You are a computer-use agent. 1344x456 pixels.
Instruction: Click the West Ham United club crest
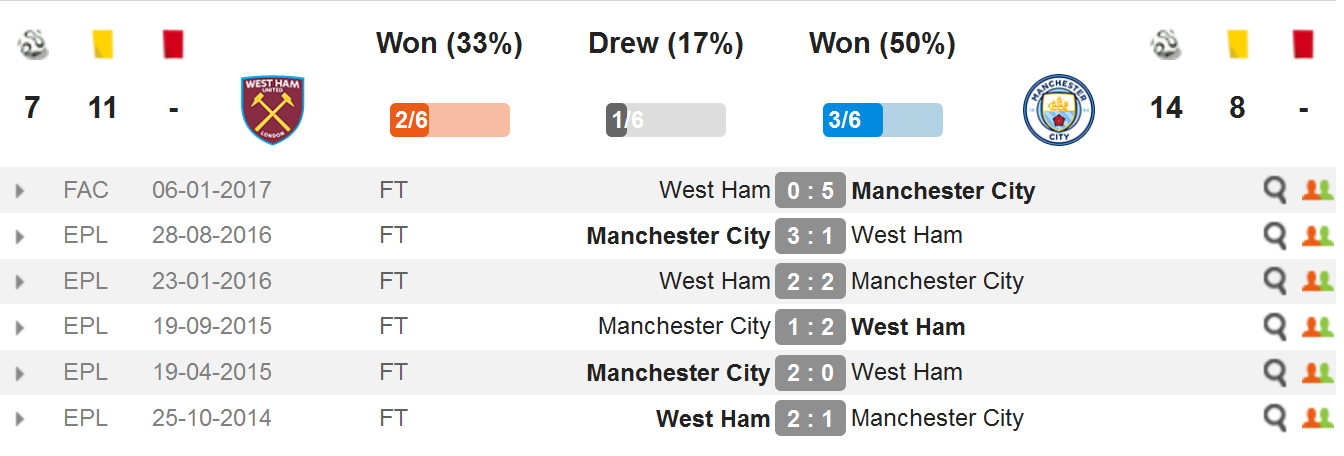273,110
